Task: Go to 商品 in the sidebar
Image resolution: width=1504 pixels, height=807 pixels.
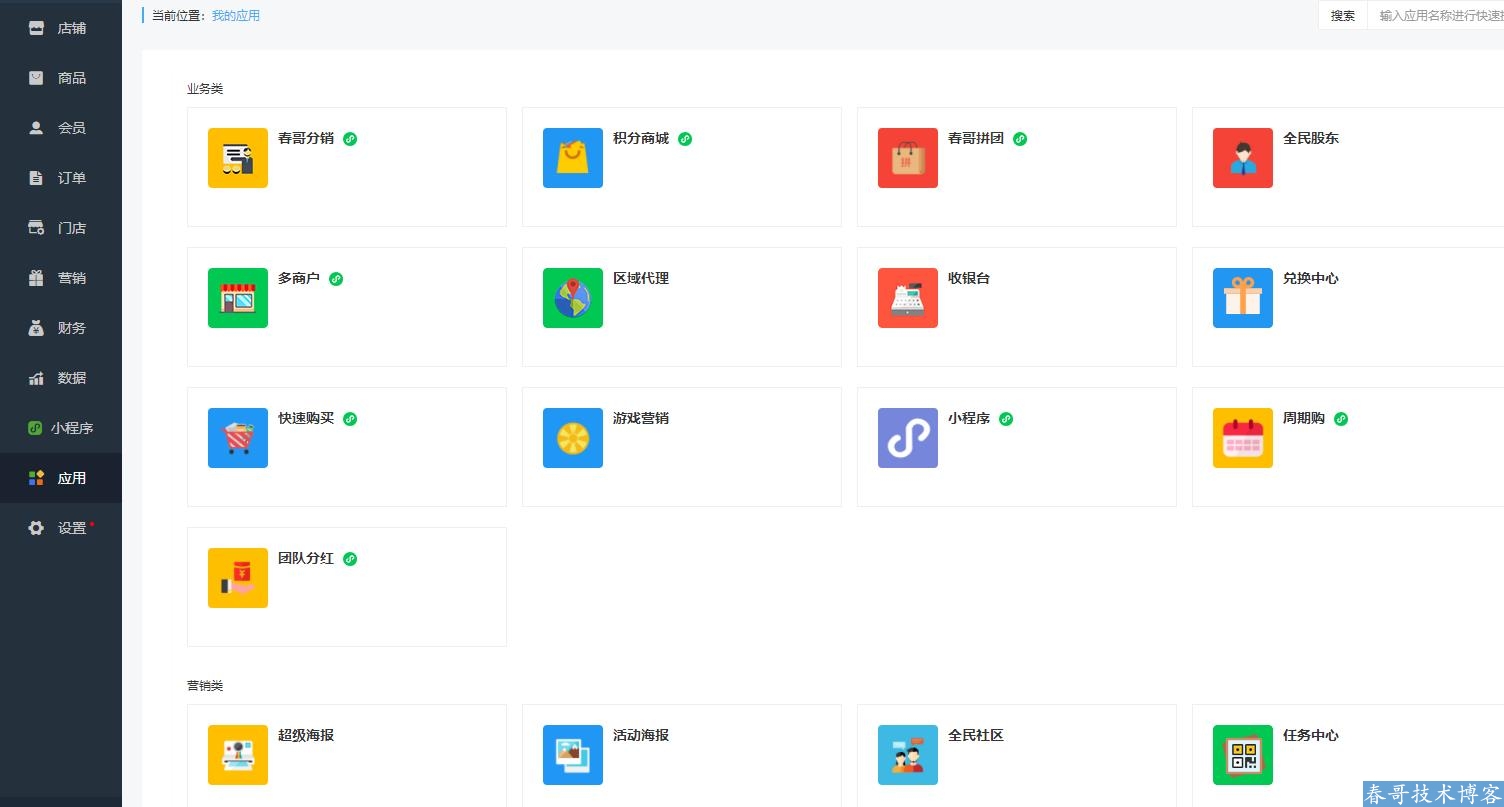Action: coord(61,78)
